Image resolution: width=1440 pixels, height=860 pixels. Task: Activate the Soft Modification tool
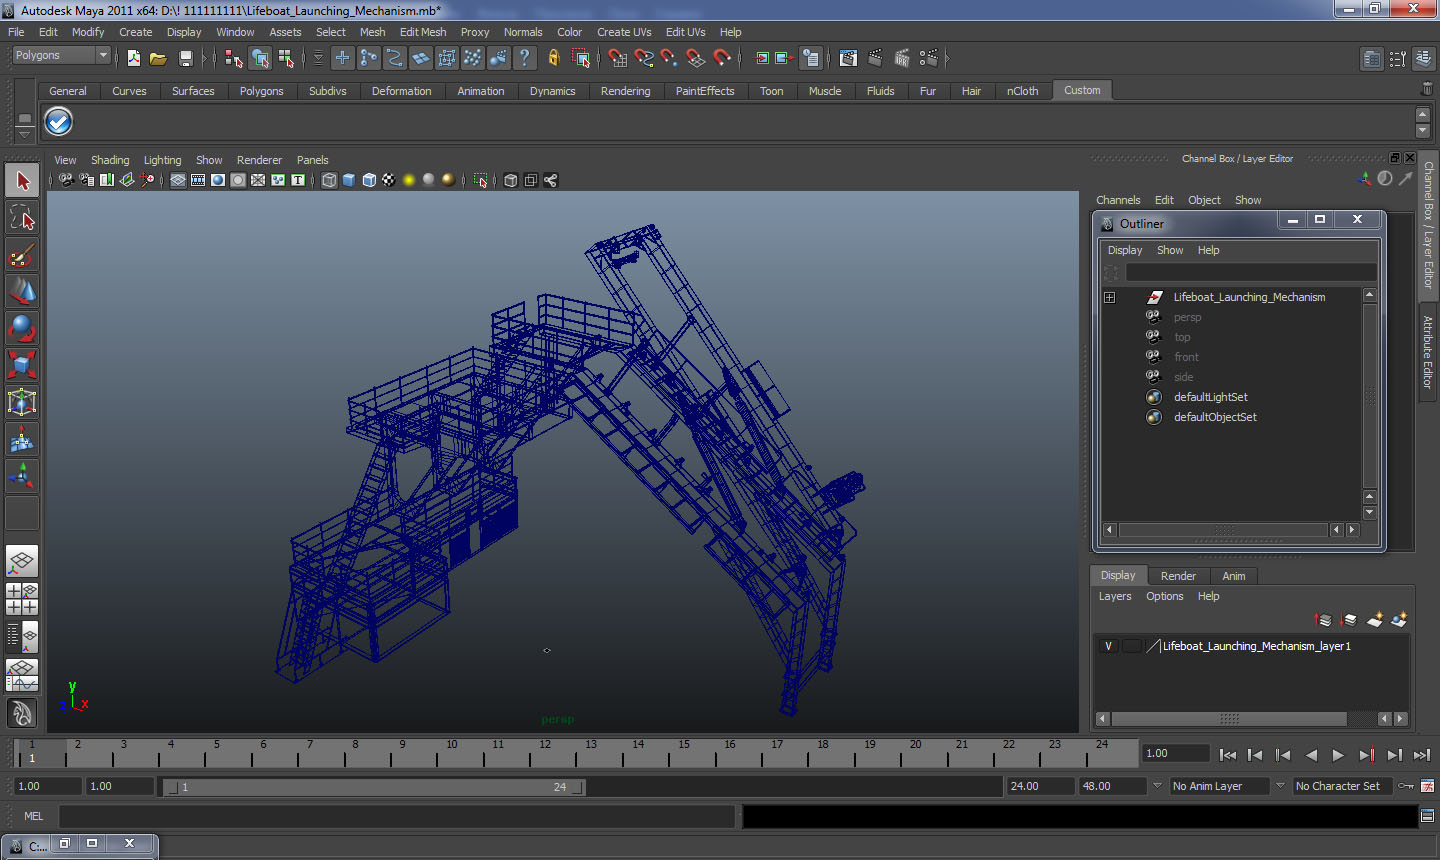click(22, 439)
